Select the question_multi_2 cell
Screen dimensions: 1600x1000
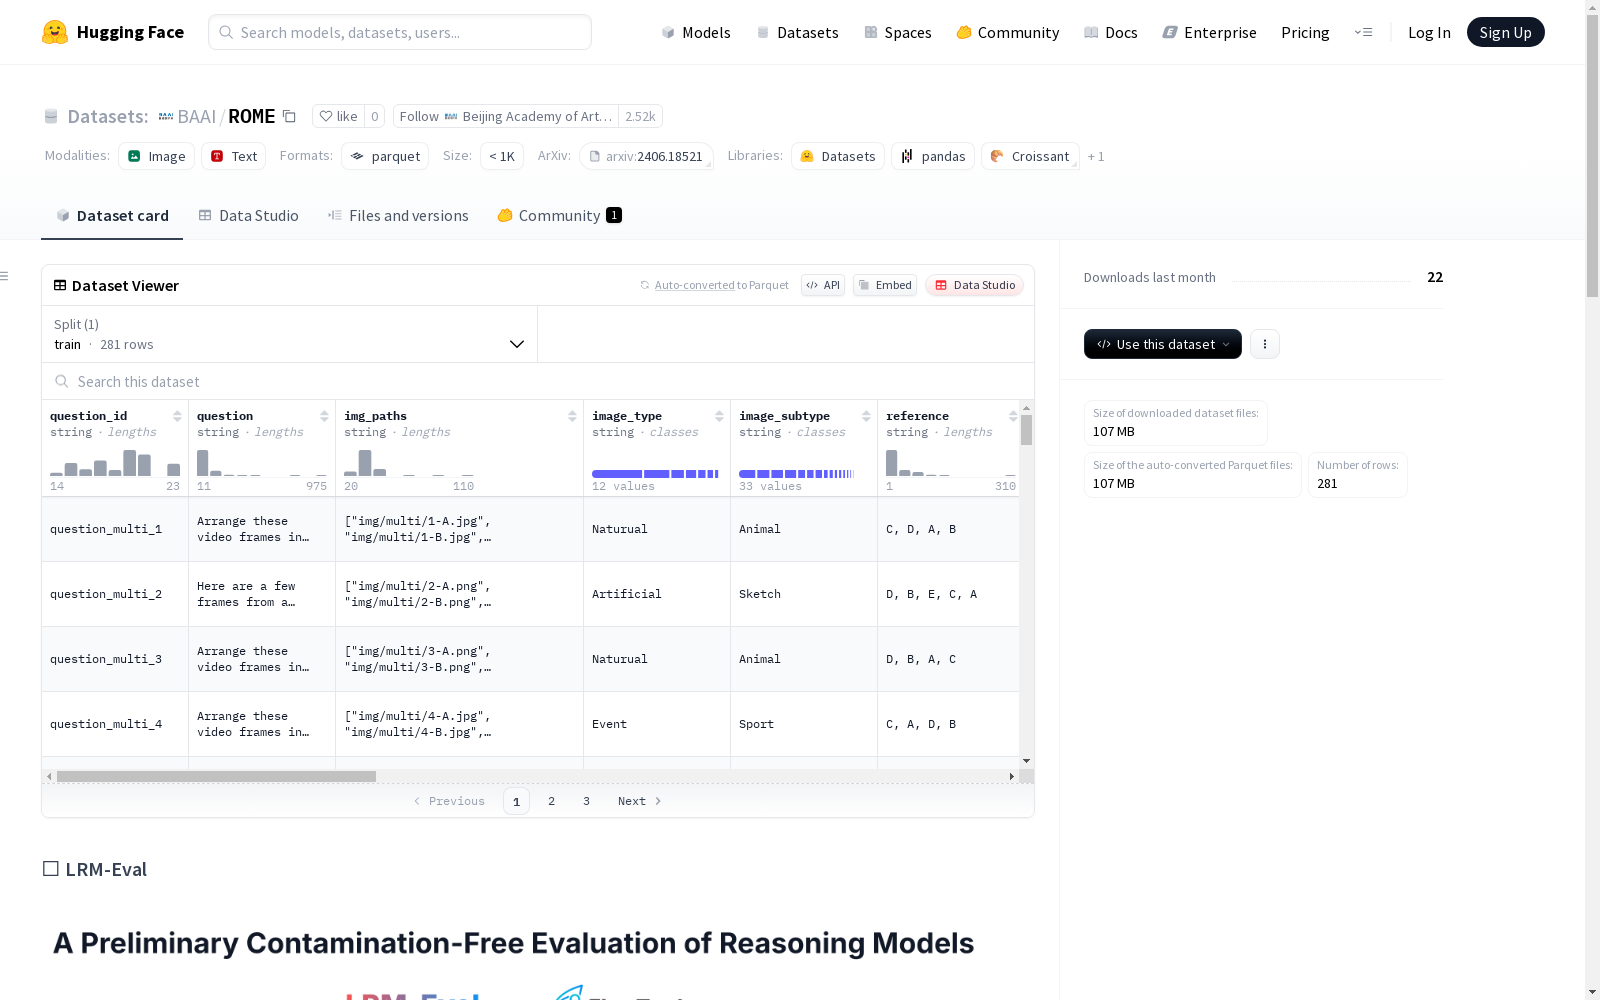115,594
